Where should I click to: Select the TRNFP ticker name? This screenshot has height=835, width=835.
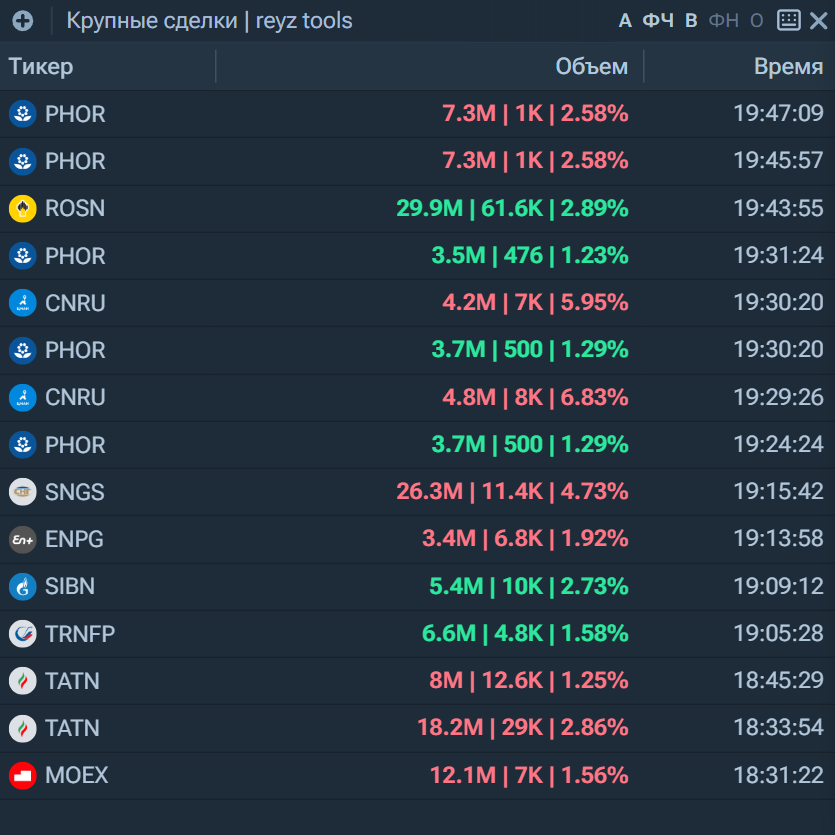pos(80,634)
